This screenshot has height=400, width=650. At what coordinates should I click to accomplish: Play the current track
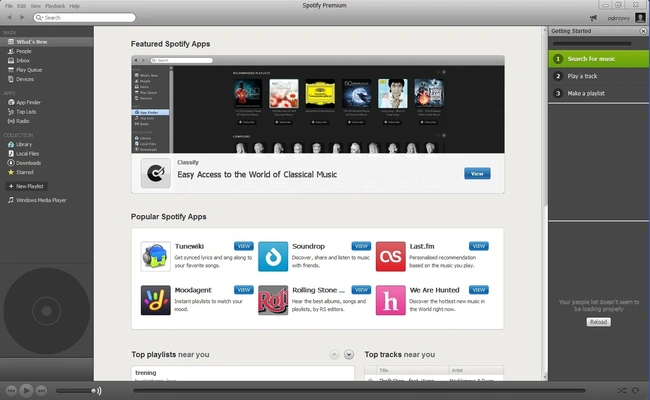click(x=26, y=390)
